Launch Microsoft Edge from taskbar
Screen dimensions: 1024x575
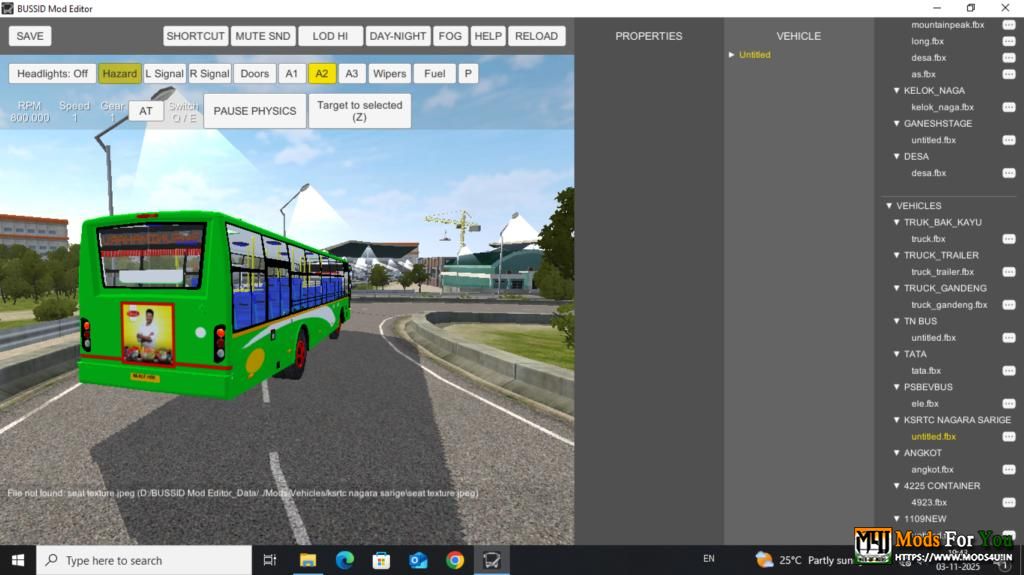tap(345, 560)
